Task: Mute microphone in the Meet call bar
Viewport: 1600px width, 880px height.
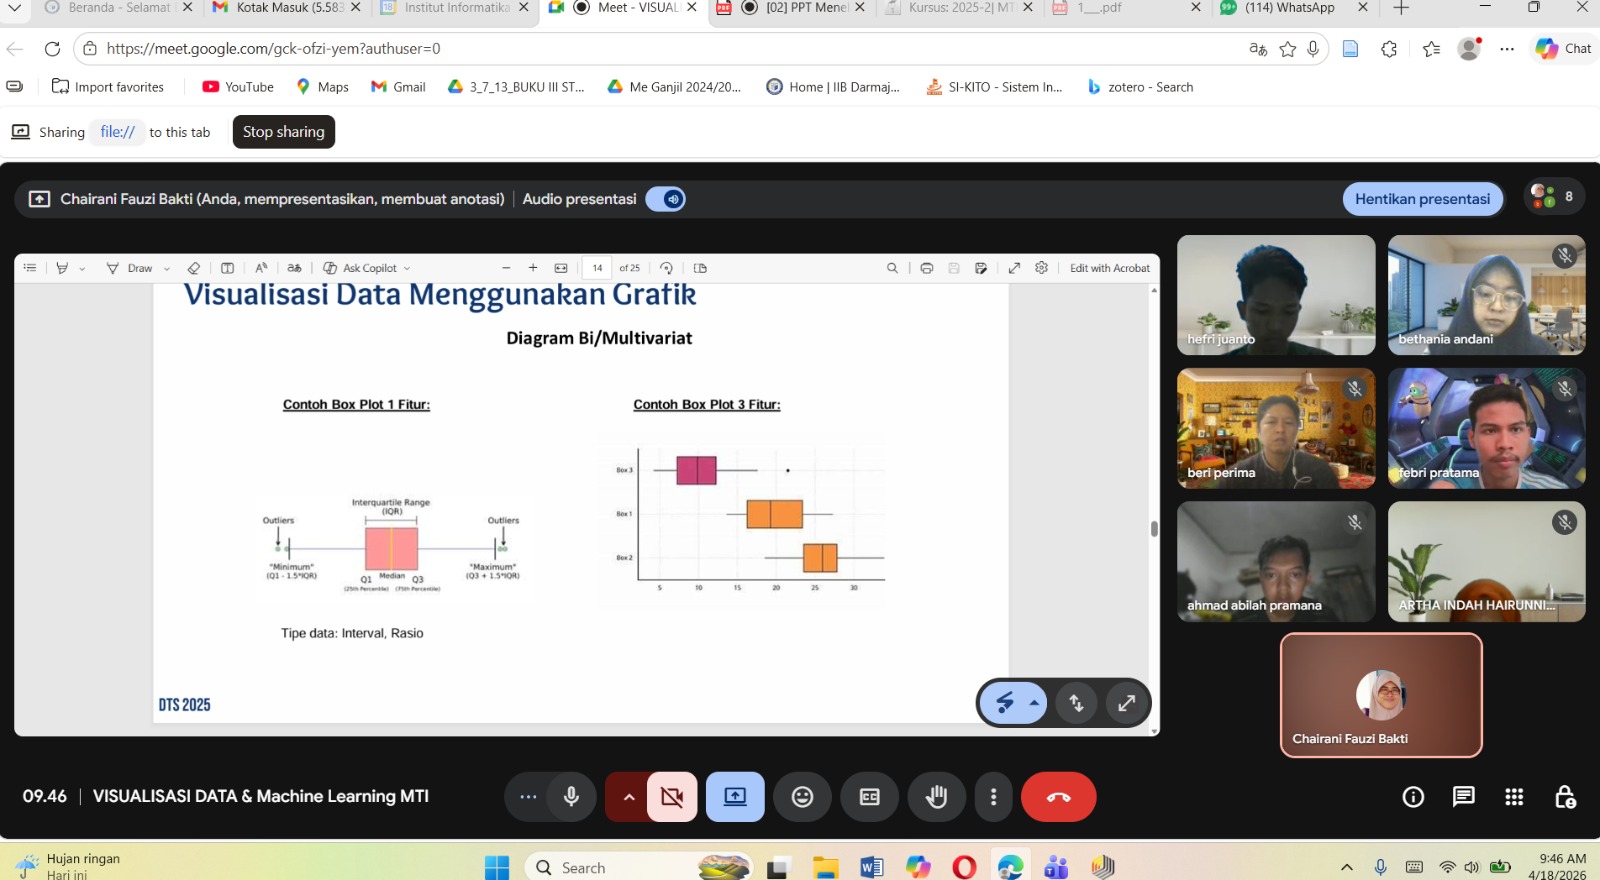Action: [x=571, y=797]
